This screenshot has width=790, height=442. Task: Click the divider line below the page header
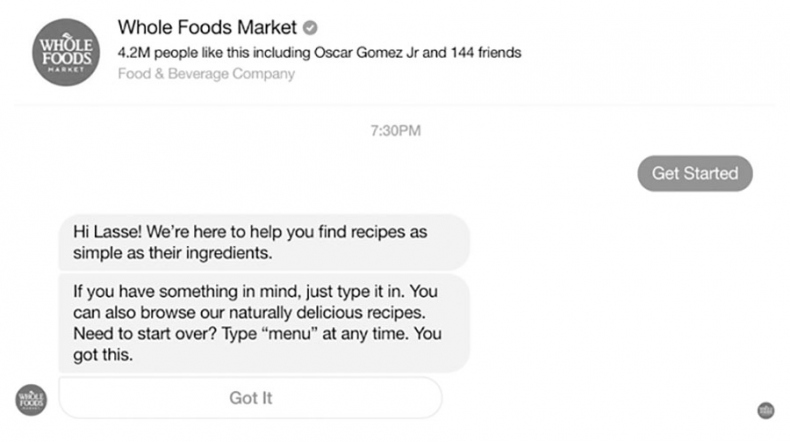pyautogui.click(x=395, y=104)
